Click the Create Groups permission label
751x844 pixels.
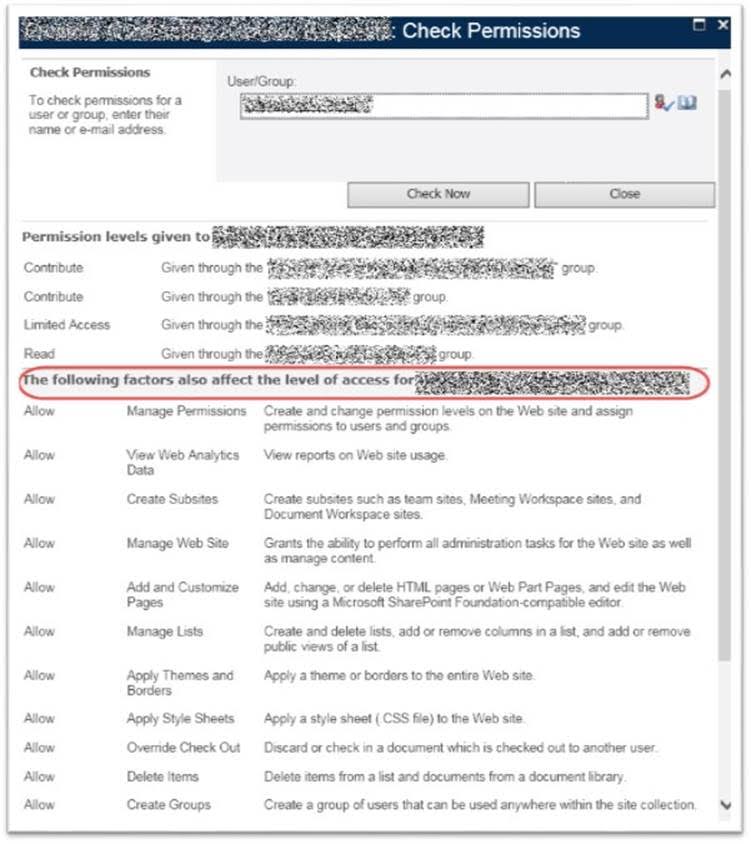(x=168, y=805)
